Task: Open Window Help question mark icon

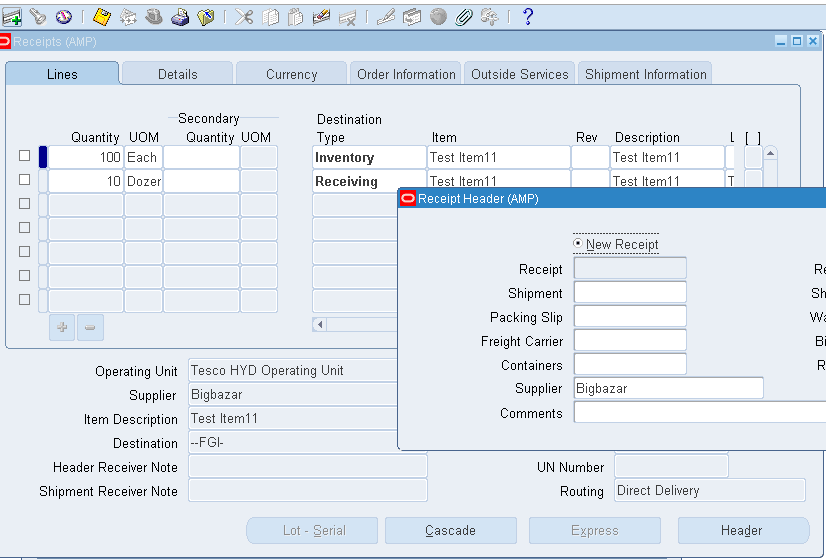Action: coord(528,17)
